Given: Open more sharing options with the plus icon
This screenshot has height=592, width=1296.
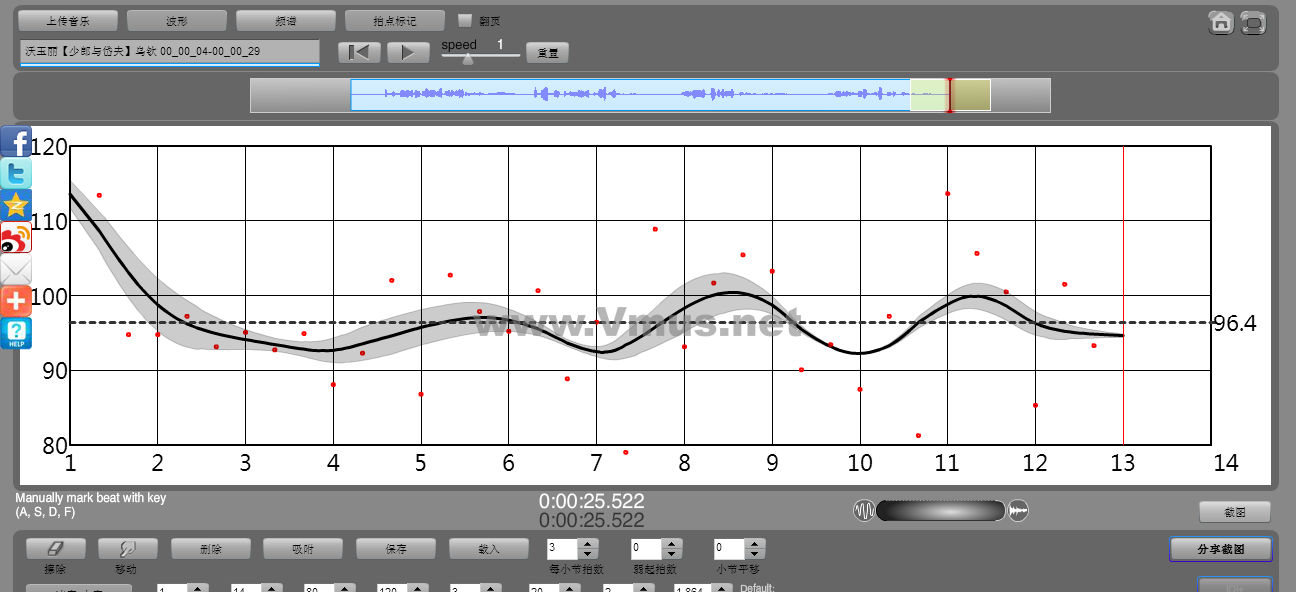Looking at the screenshot, I should (x=16, y=301).
